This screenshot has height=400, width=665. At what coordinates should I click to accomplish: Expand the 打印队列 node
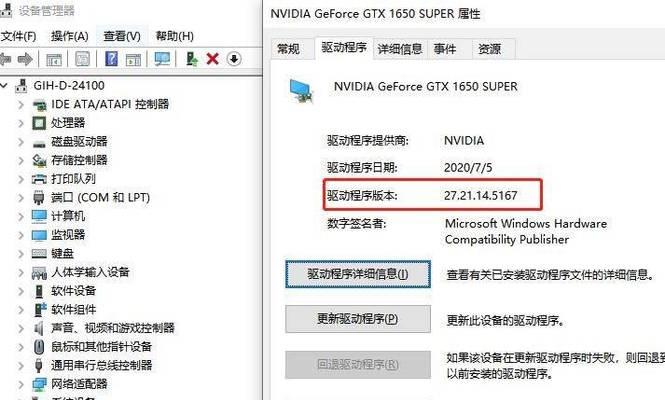[x=21, y=179]
